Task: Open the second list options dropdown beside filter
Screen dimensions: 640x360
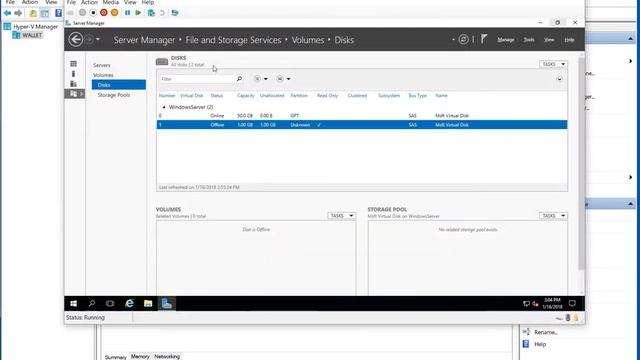Action: (283, 79)
